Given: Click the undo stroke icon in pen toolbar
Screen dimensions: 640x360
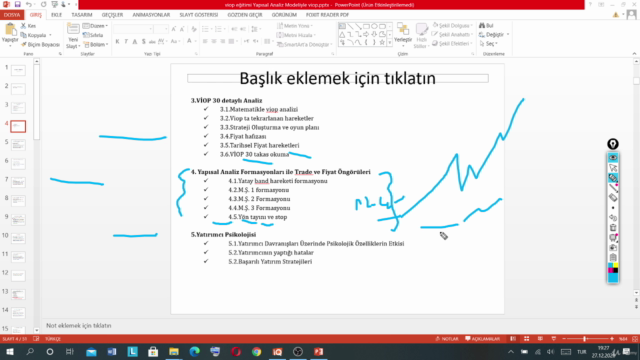Looking at the screenshot, I should coord(613,218).
